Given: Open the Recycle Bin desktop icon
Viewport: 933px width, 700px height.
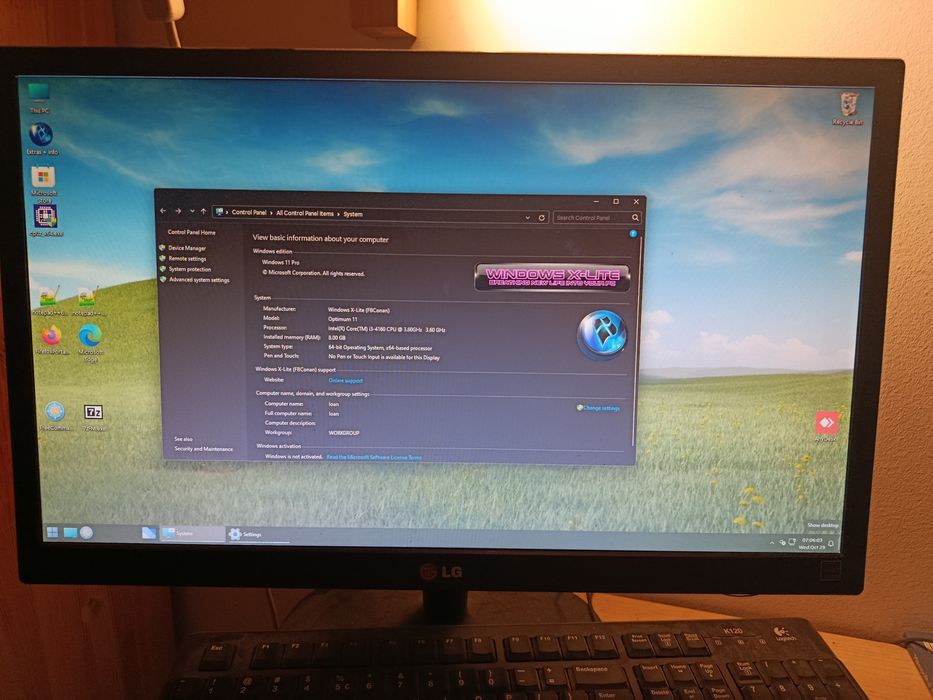Looking at the screenshot, I should pos(848,108).
